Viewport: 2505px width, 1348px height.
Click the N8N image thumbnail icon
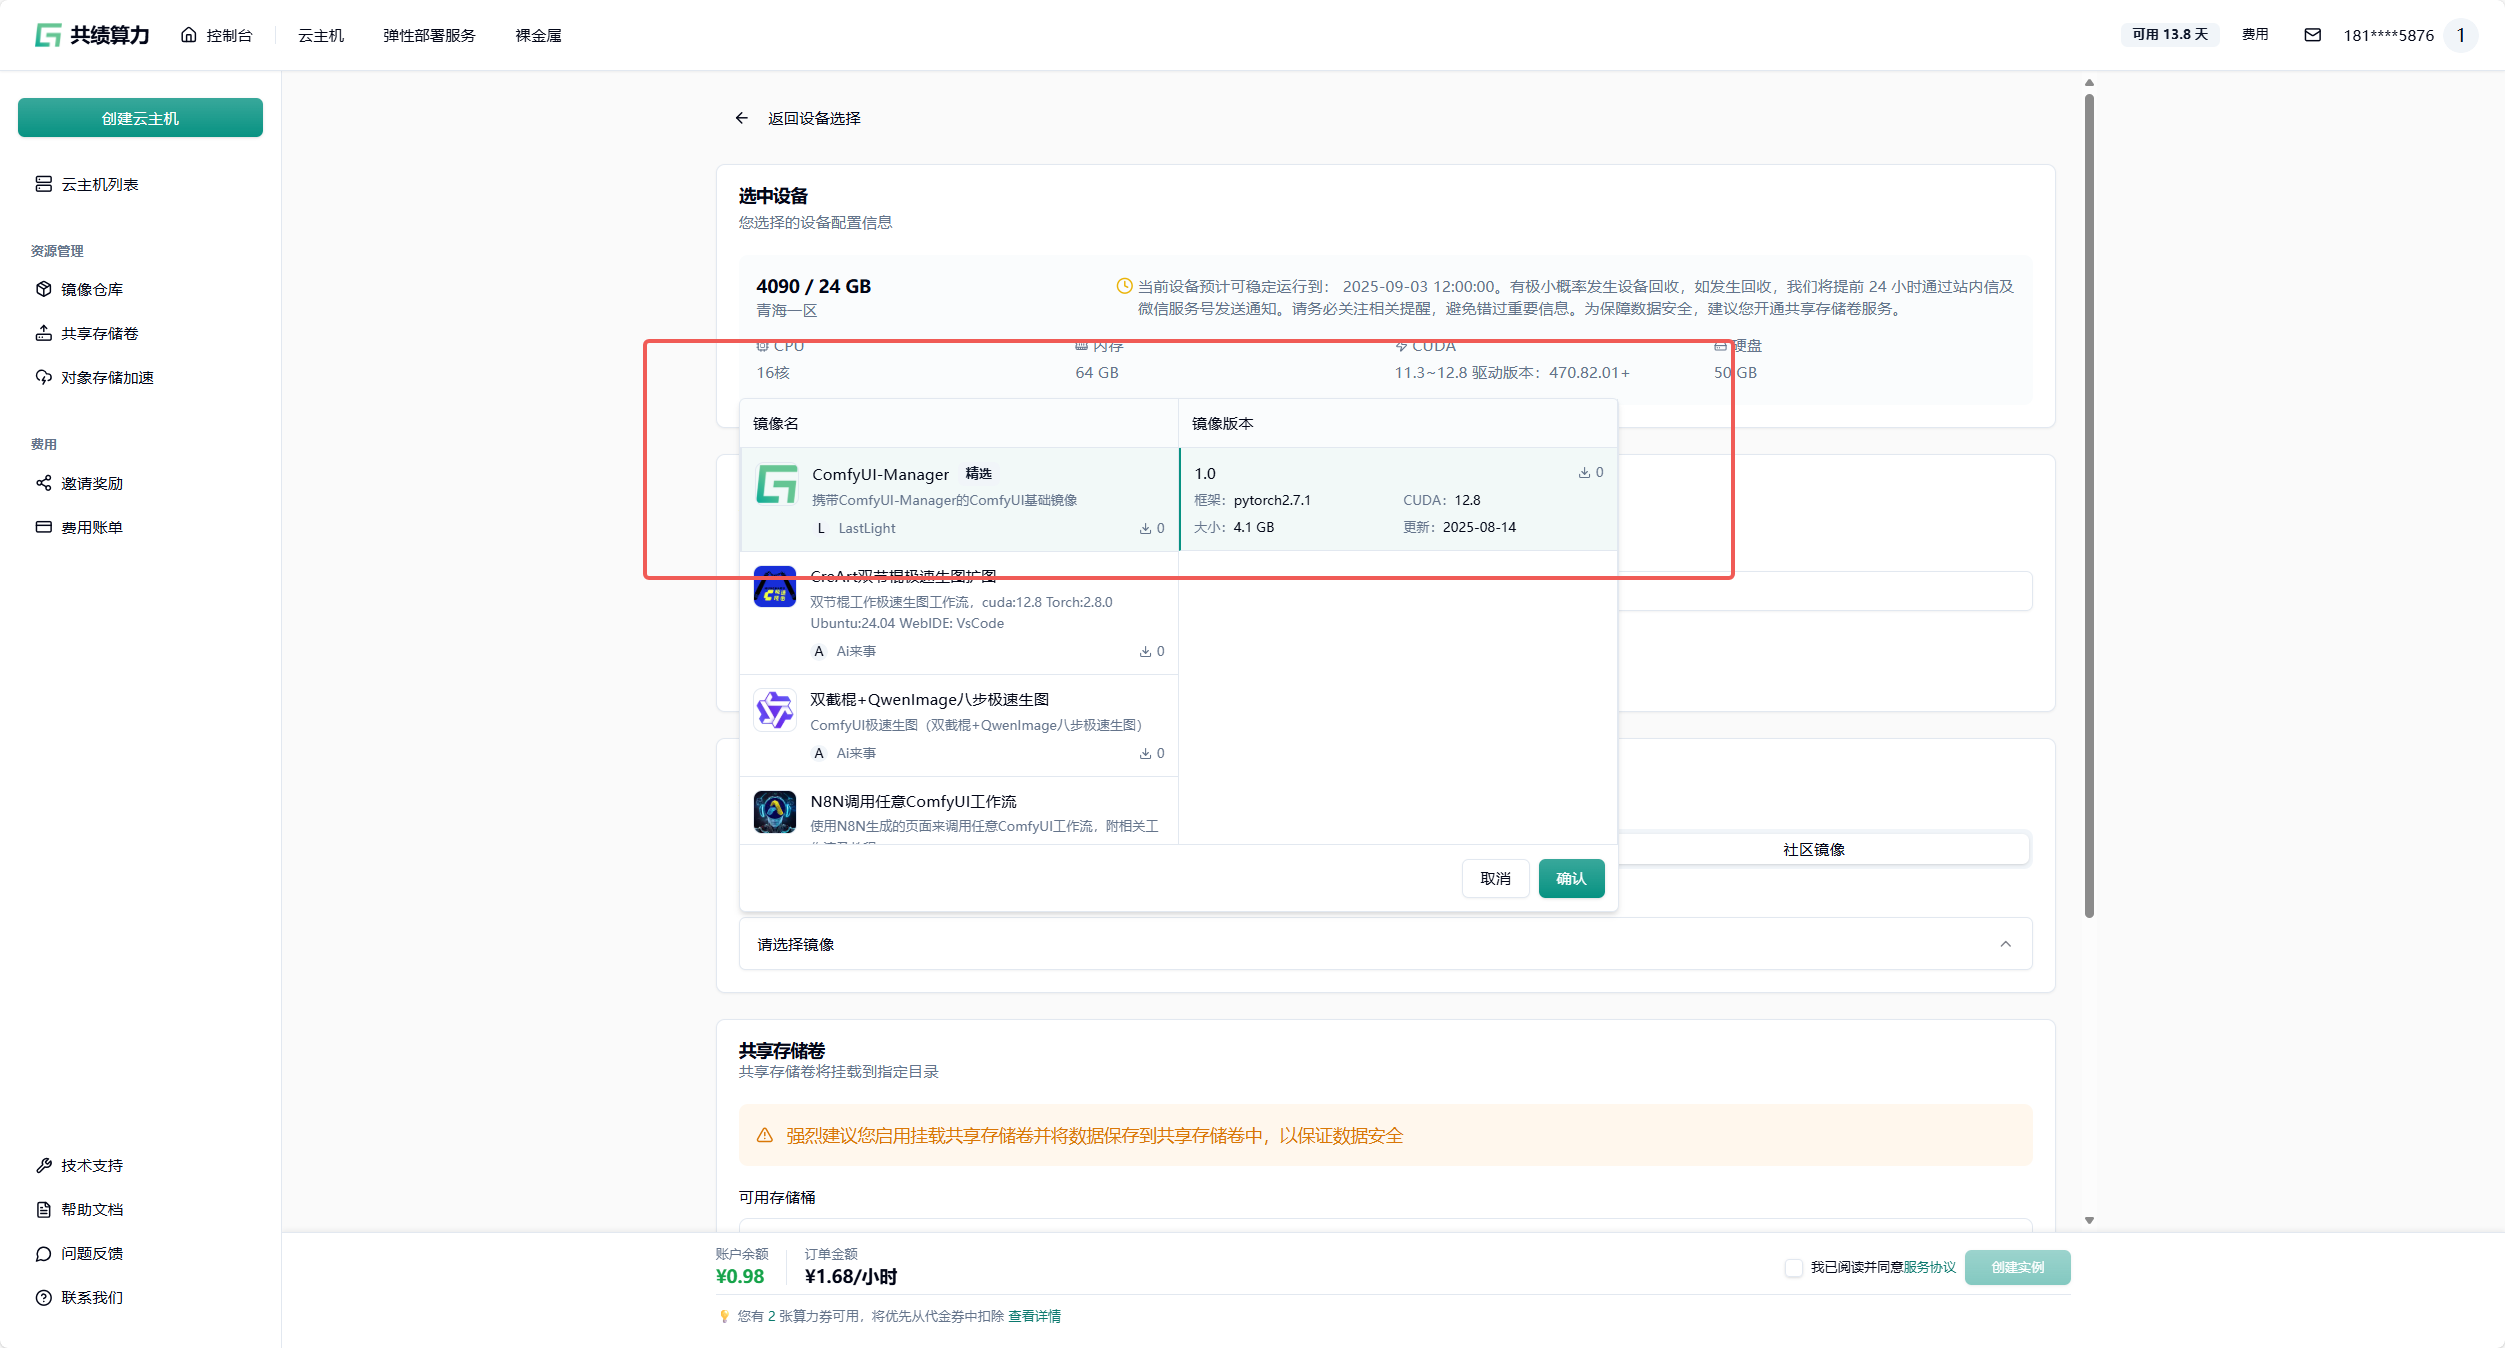pyautogui.click(x=775, y=812)
